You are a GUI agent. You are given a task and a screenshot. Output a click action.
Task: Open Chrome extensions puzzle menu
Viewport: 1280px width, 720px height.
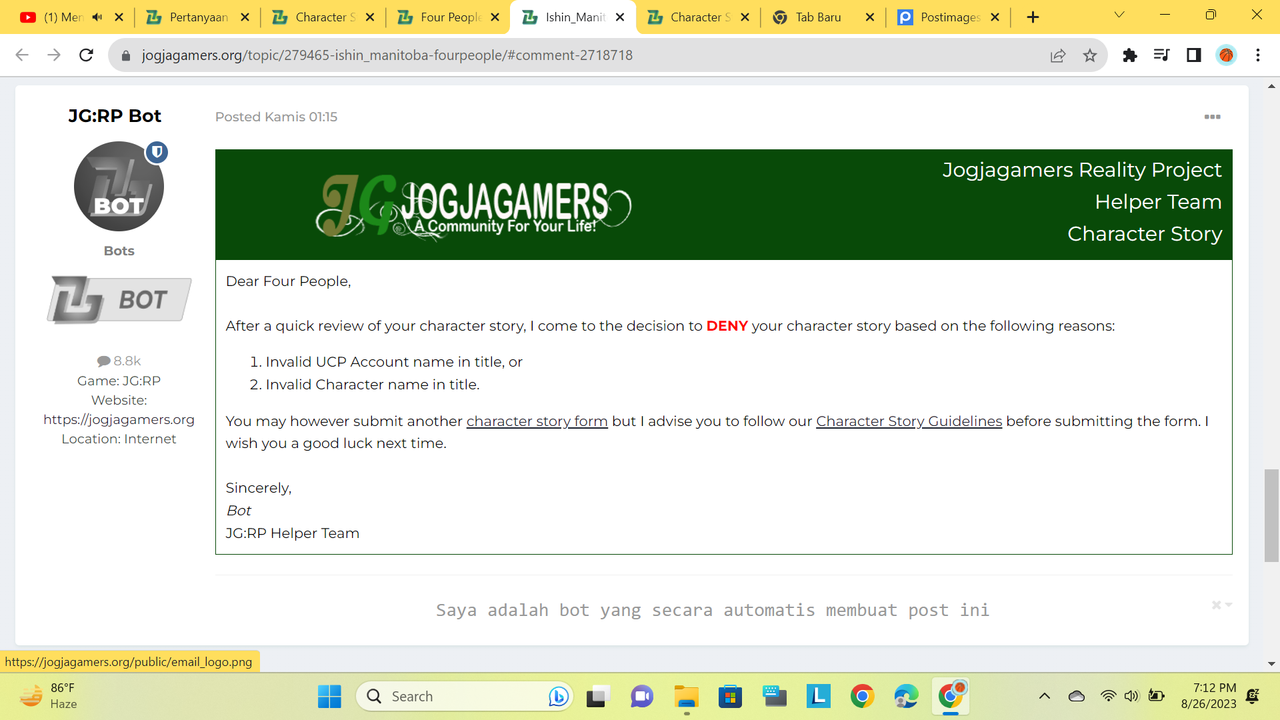tap(1130, 56)
